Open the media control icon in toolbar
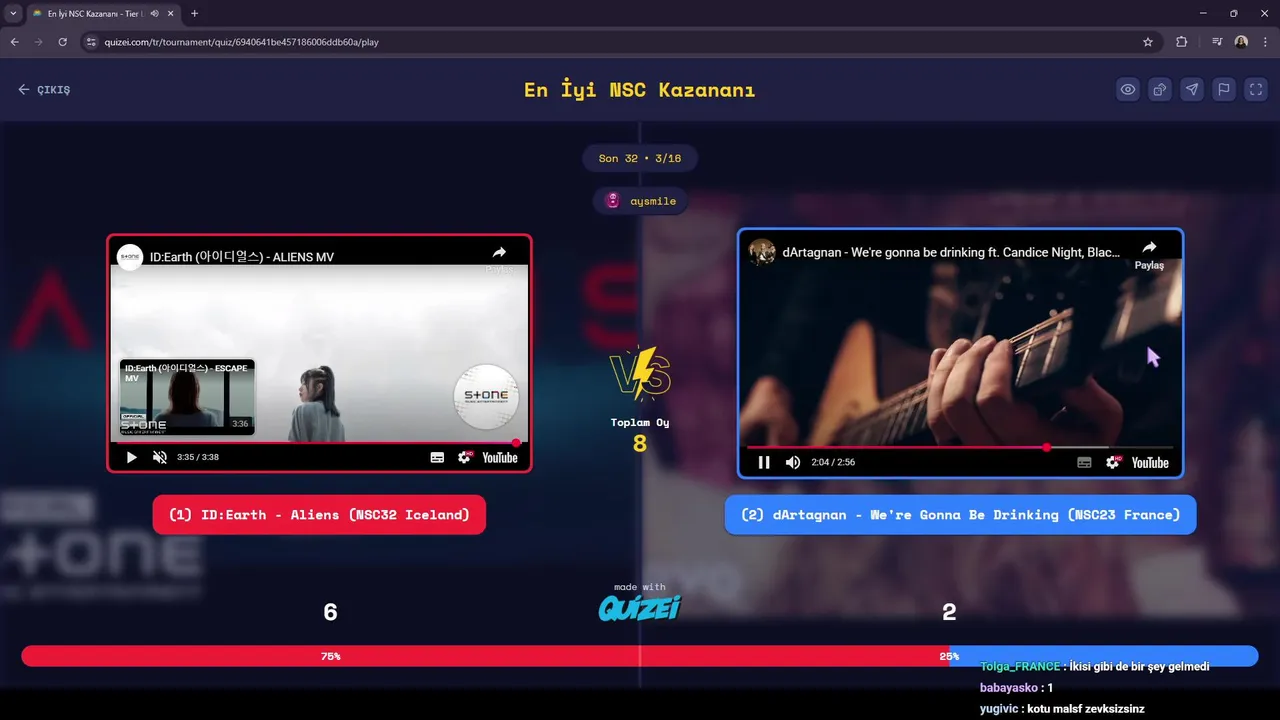The image size is (1280, 720). pos(1217,42)
